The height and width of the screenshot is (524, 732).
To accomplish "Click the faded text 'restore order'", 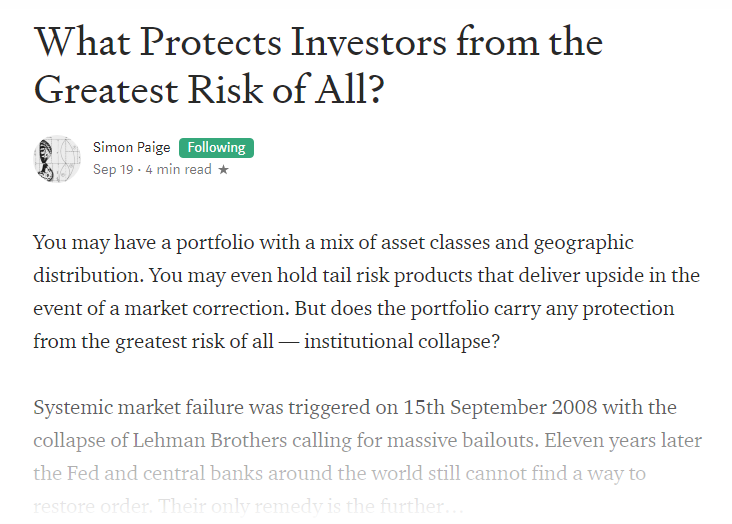I will [x=92, y=506].
